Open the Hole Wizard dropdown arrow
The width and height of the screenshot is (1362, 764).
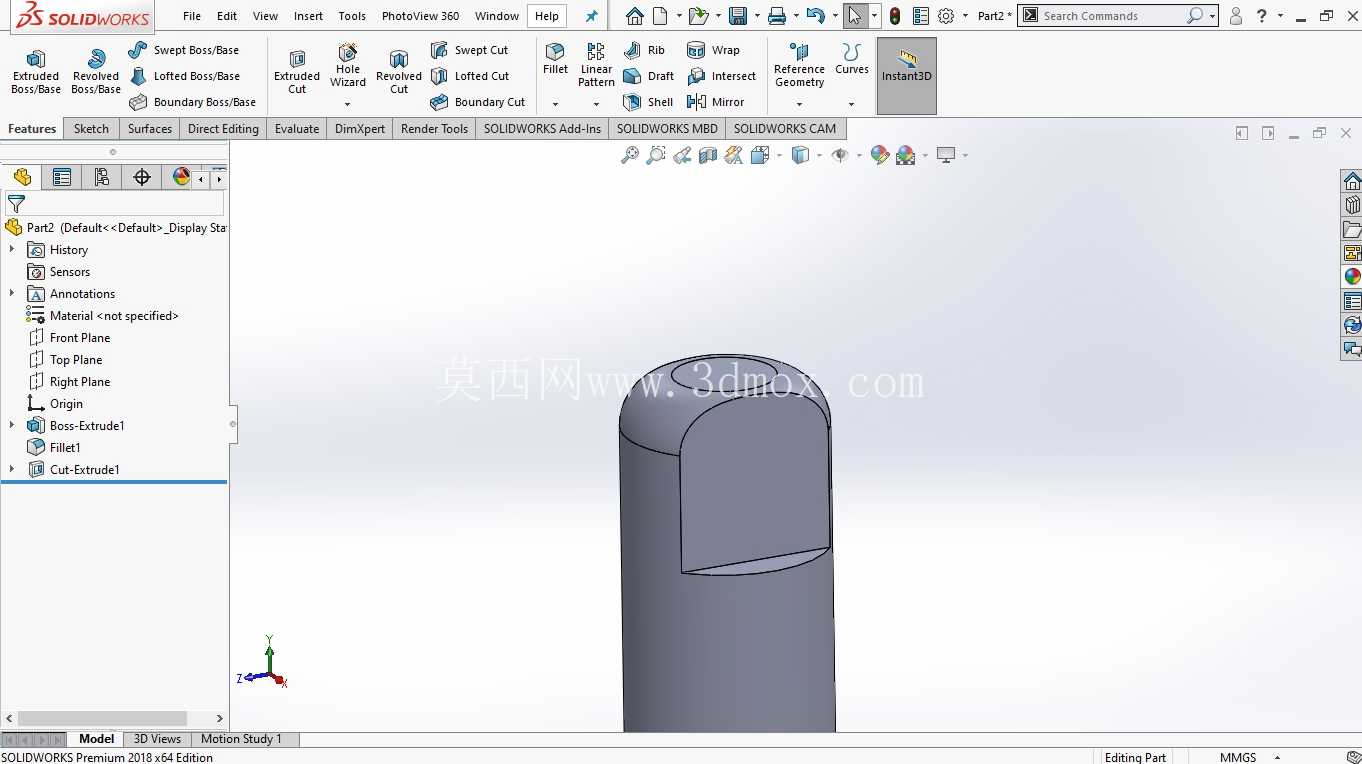coord(348,104)
